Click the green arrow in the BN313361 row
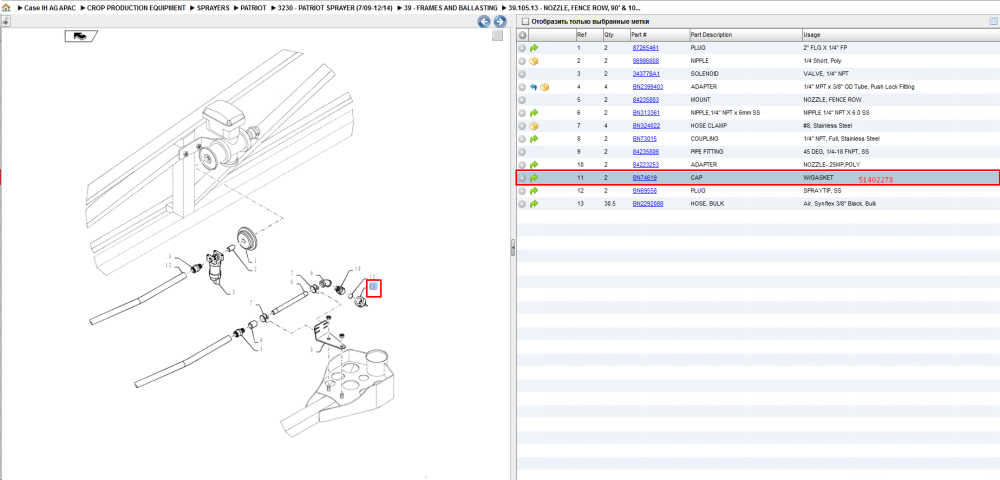Screen dimensions: 1000x480 coord(534,113)
